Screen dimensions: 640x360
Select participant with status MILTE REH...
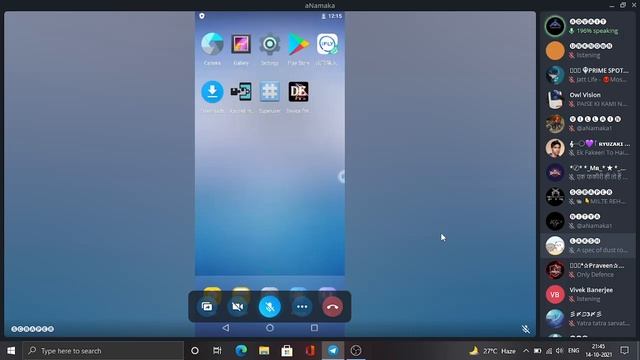point(588,197)
